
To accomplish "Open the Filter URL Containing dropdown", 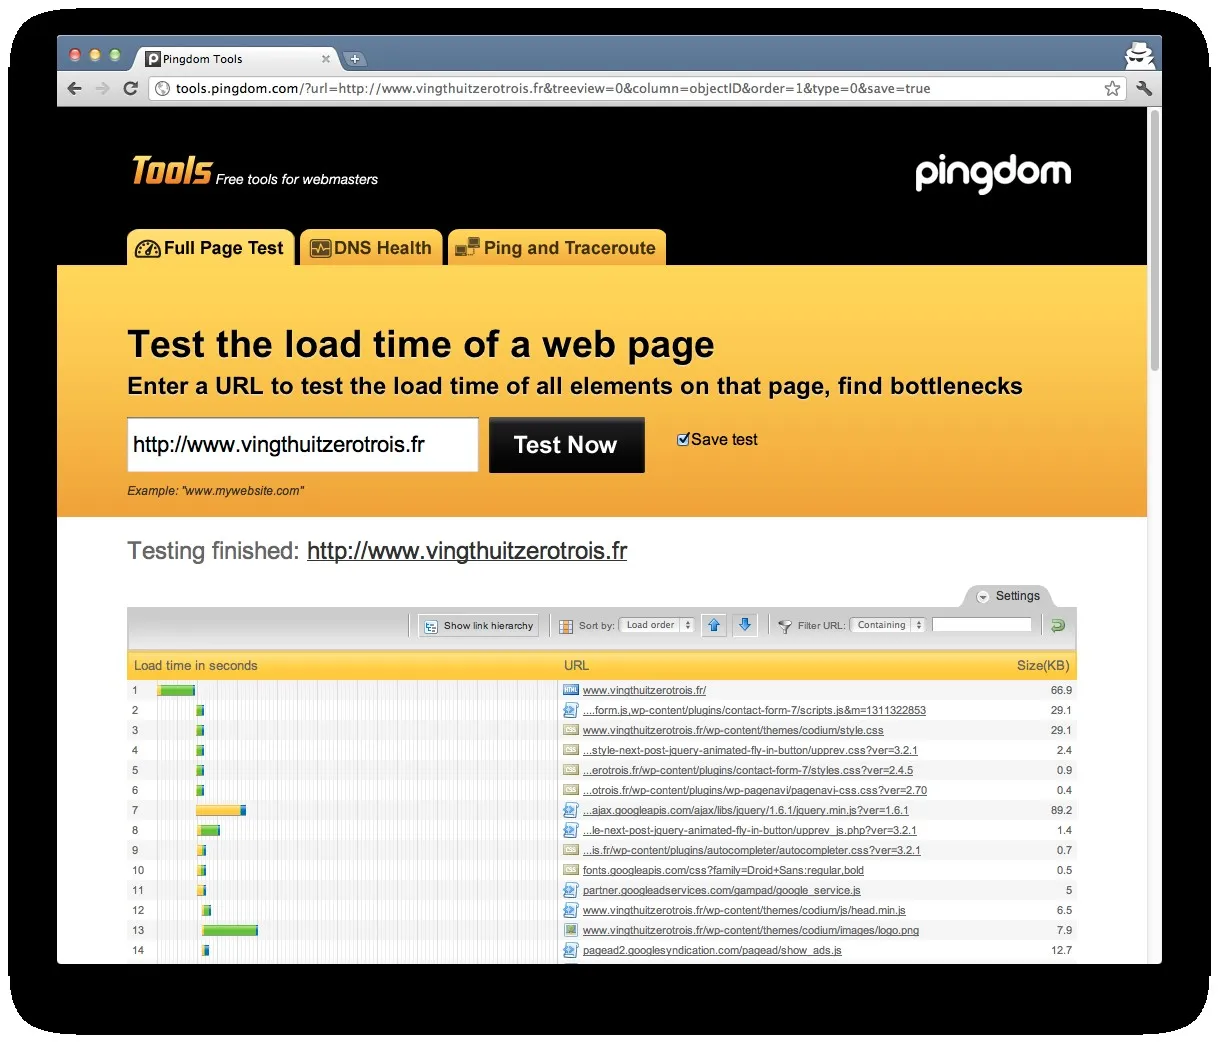I will click(x=888, y=625).
